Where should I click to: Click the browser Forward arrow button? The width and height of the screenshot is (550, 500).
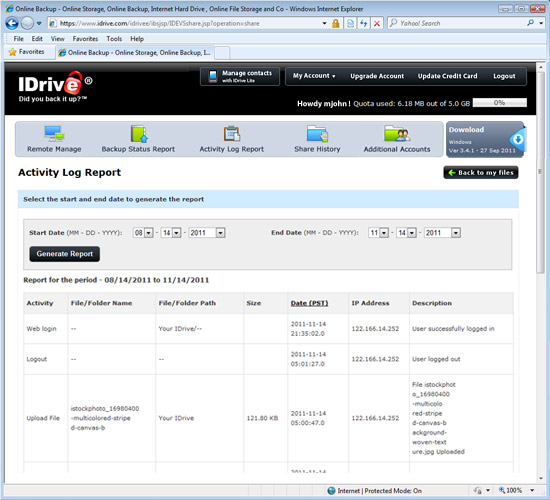[27, 24]
